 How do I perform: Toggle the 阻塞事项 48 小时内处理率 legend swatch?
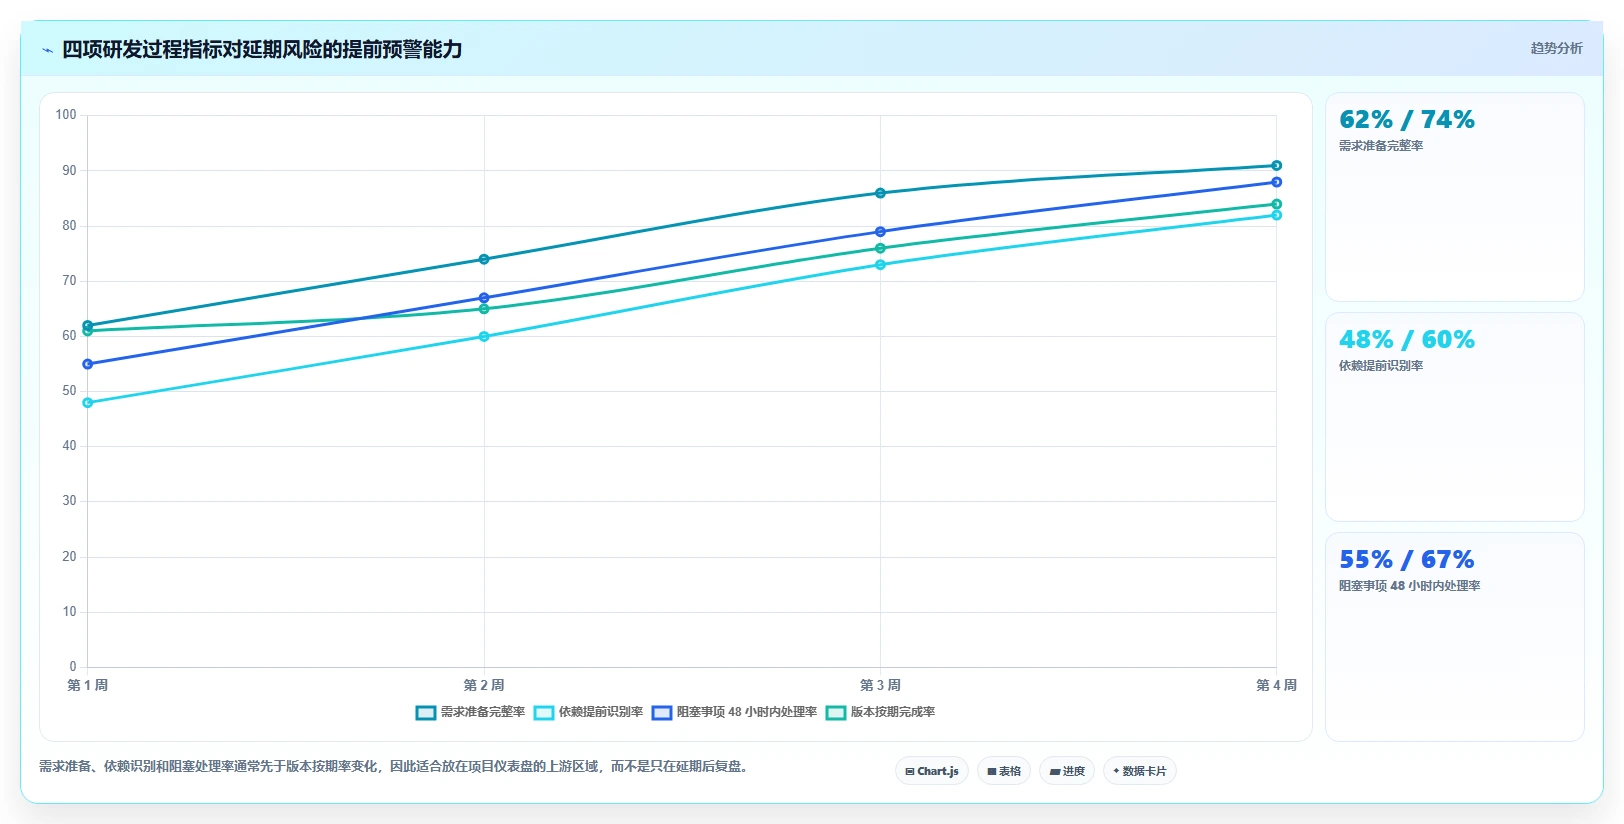[662, 713]
